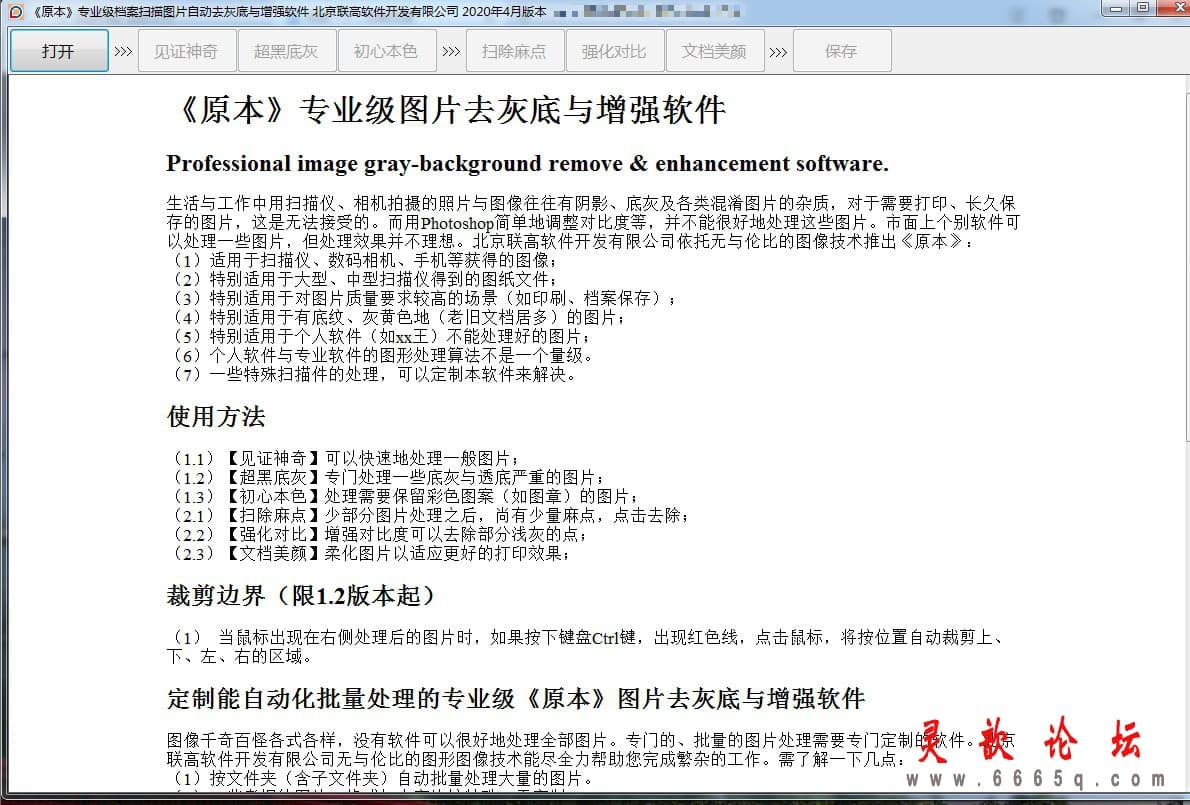1190x805 pixels.
Task: Click the line （3）特别适用于对图片质量要求较高的场景
Action: (423, 298)
